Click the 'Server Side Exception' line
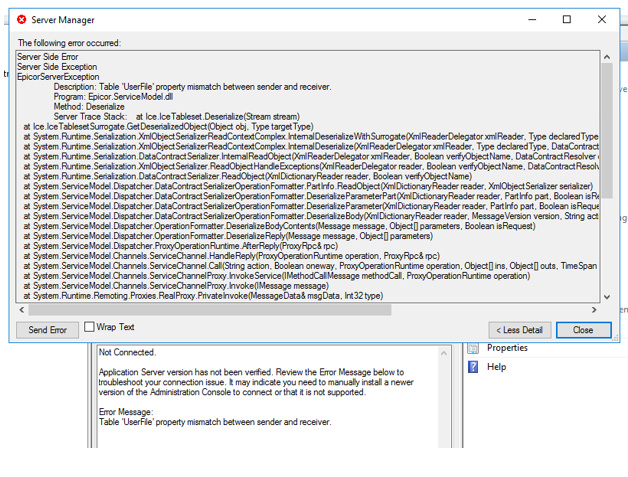The width and height of the screenshot is (628, 477). click(x=57, y=67)
